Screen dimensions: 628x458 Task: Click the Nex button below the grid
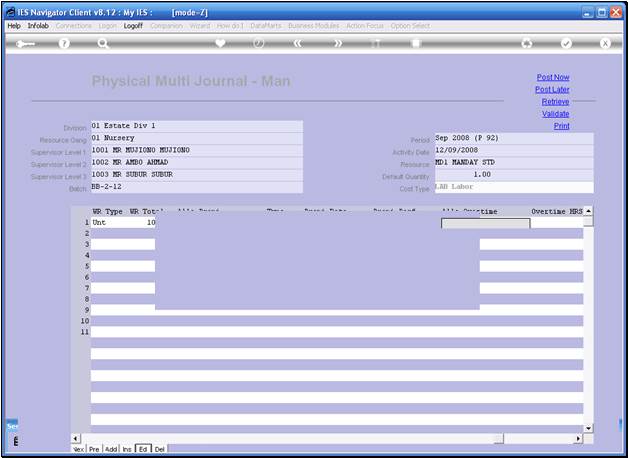78,449
